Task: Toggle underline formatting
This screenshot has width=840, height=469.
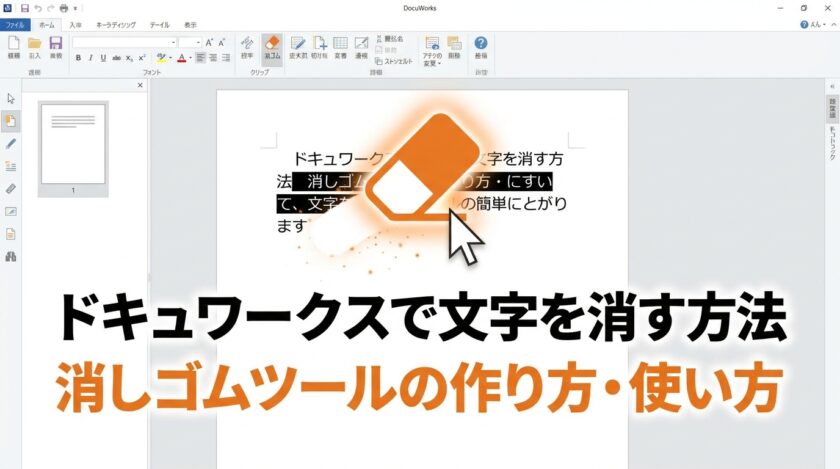Action: point(103,58)
